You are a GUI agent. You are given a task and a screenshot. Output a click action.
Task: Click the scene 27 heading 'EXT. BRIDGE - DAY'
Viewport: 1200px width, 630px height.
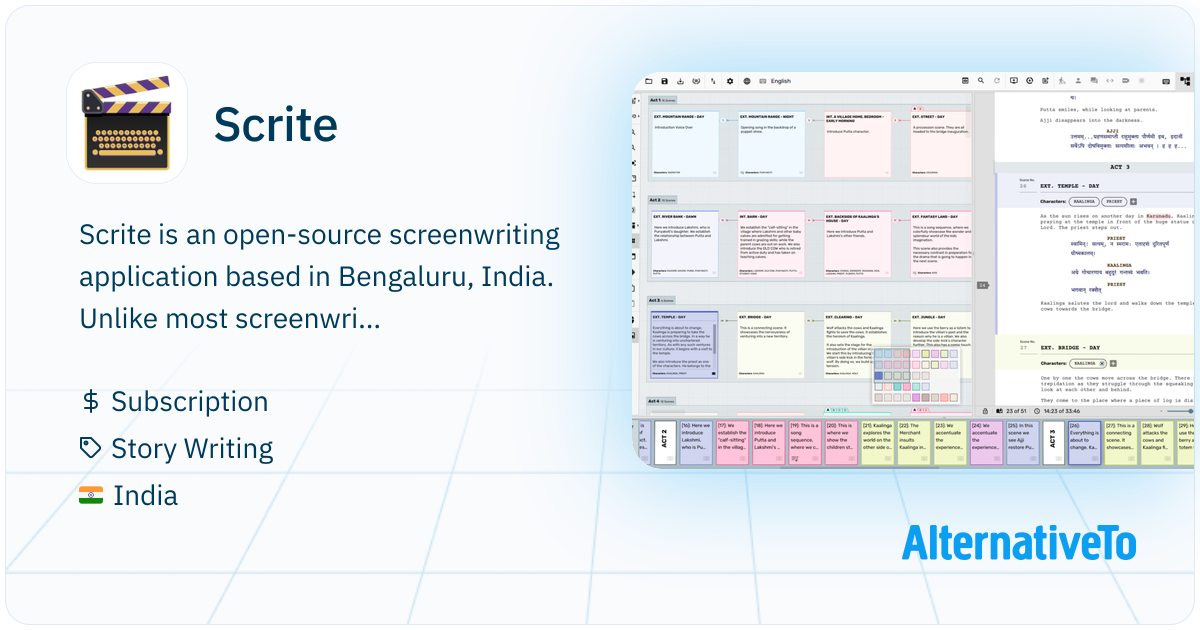tap(1070, 348)
